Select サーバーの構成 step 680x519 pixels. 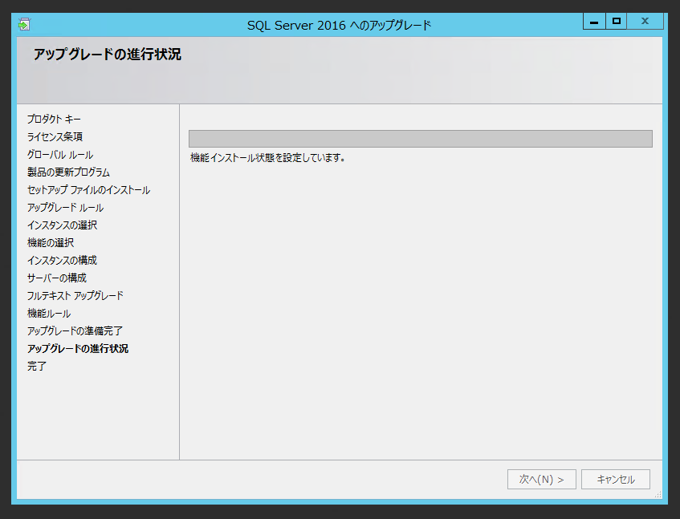(x=57, y=278)
